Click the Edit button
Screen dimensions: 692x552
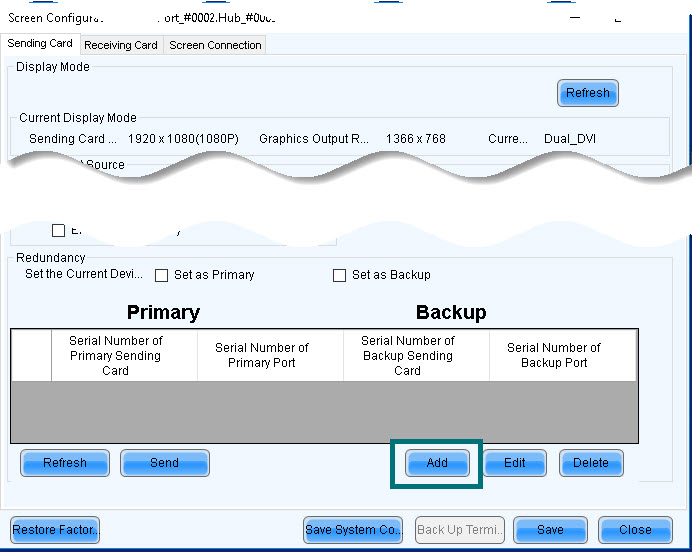(515, 463)
